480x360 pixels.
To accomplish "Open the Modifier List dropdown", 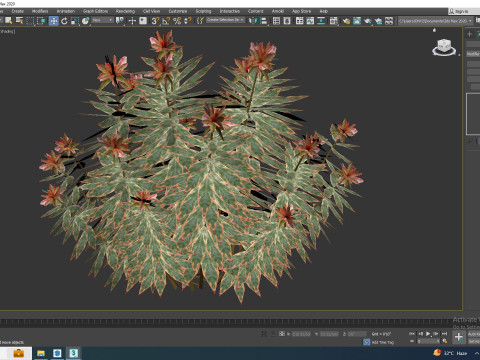I will pos(473,54).
